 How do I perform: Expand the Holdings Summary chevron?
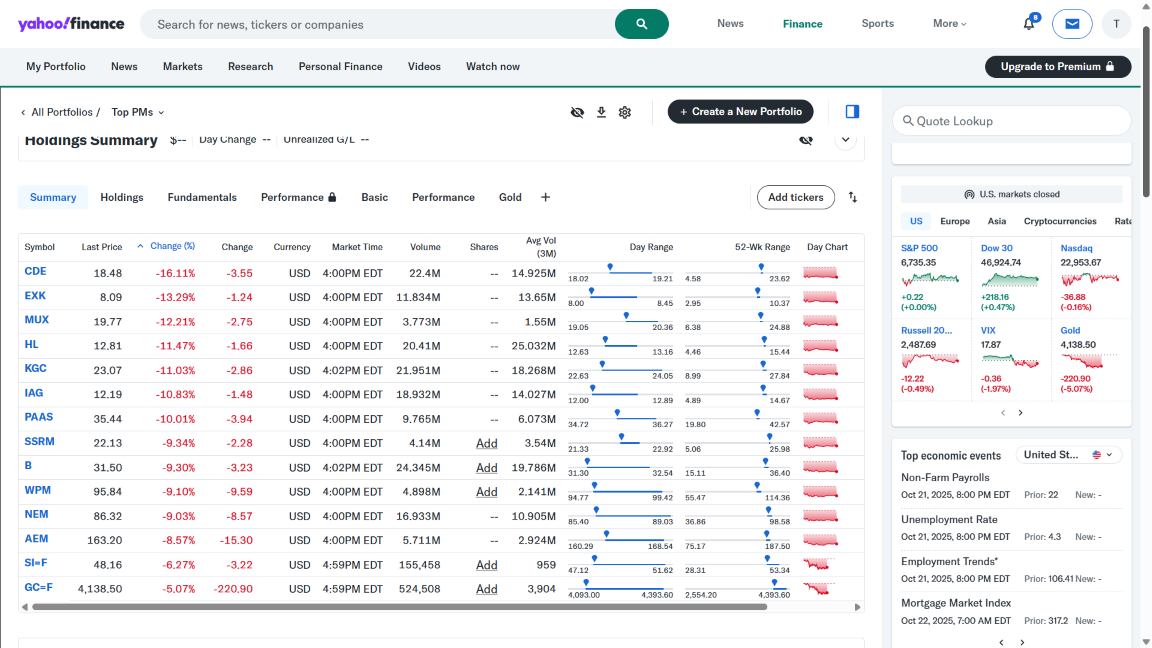point(846,140)
